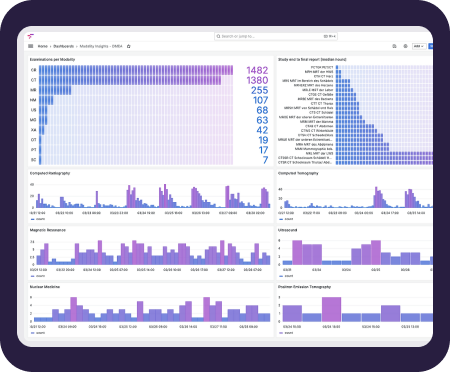Select the SC modality label
This screenshot has width=450, height=372.
[x=33, y=160]
